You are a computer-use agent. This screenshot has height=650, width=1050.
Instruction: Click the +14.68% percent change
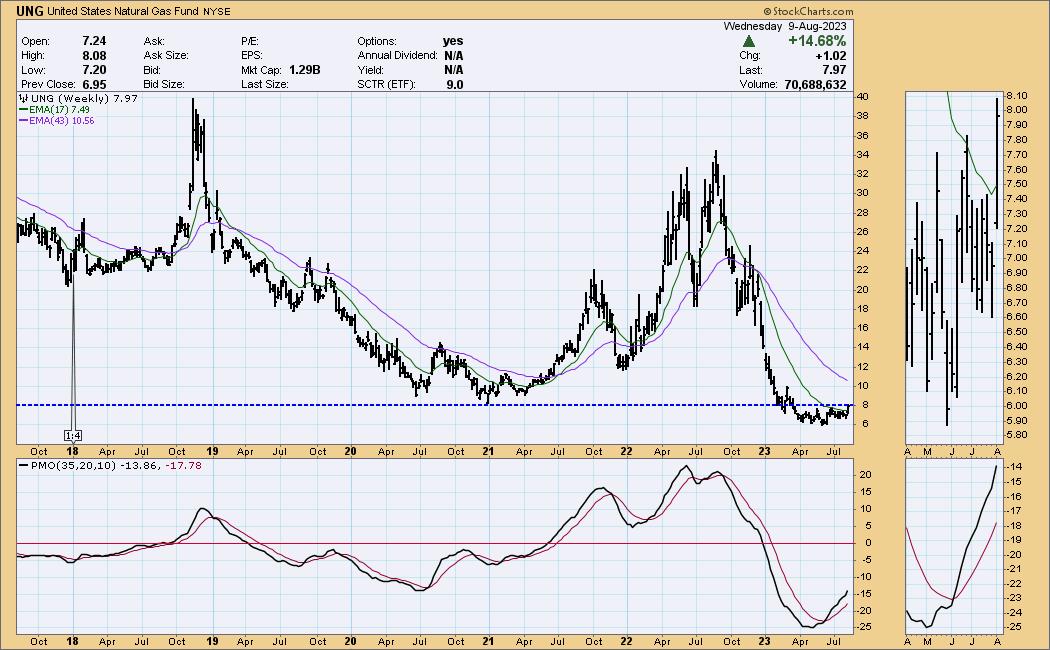click(817, 41)
